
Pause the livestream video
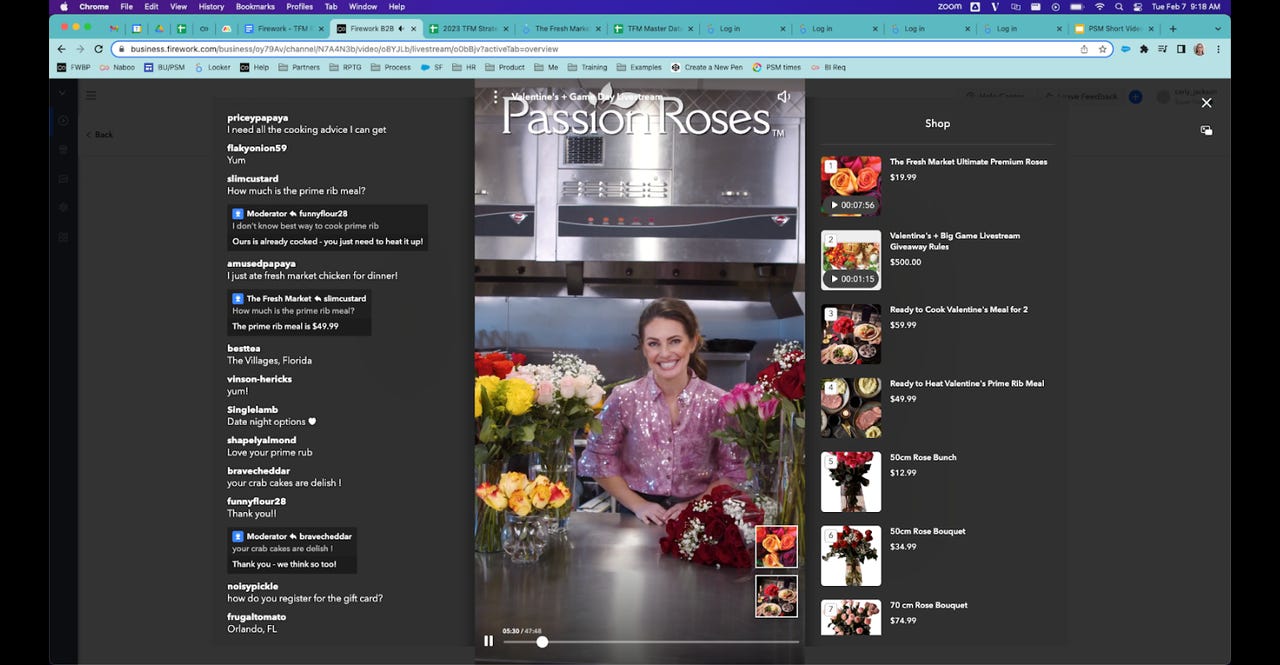pos(488,641)
